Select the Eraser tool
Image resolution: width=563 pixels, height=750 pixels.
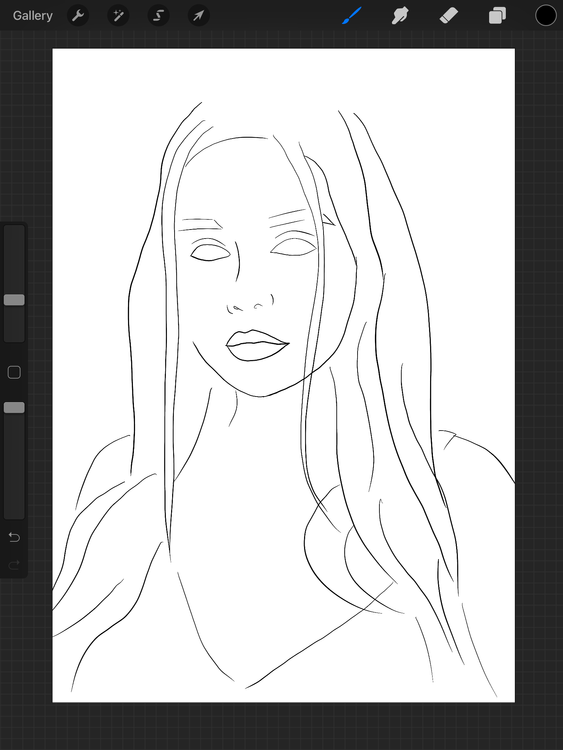449,16
